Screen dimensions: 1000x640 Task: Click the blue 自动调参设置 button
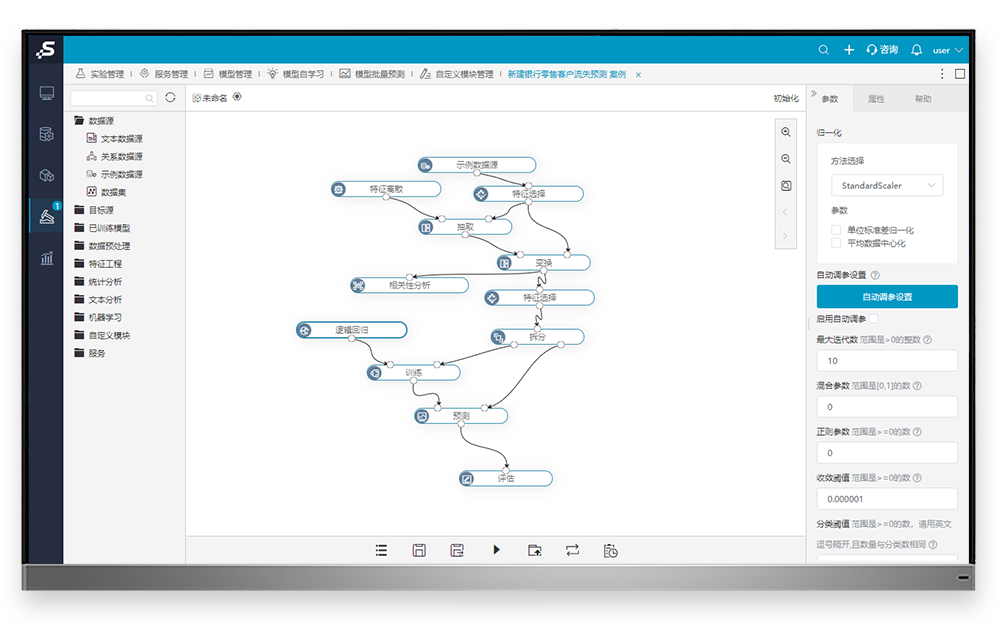coord(886,297)
